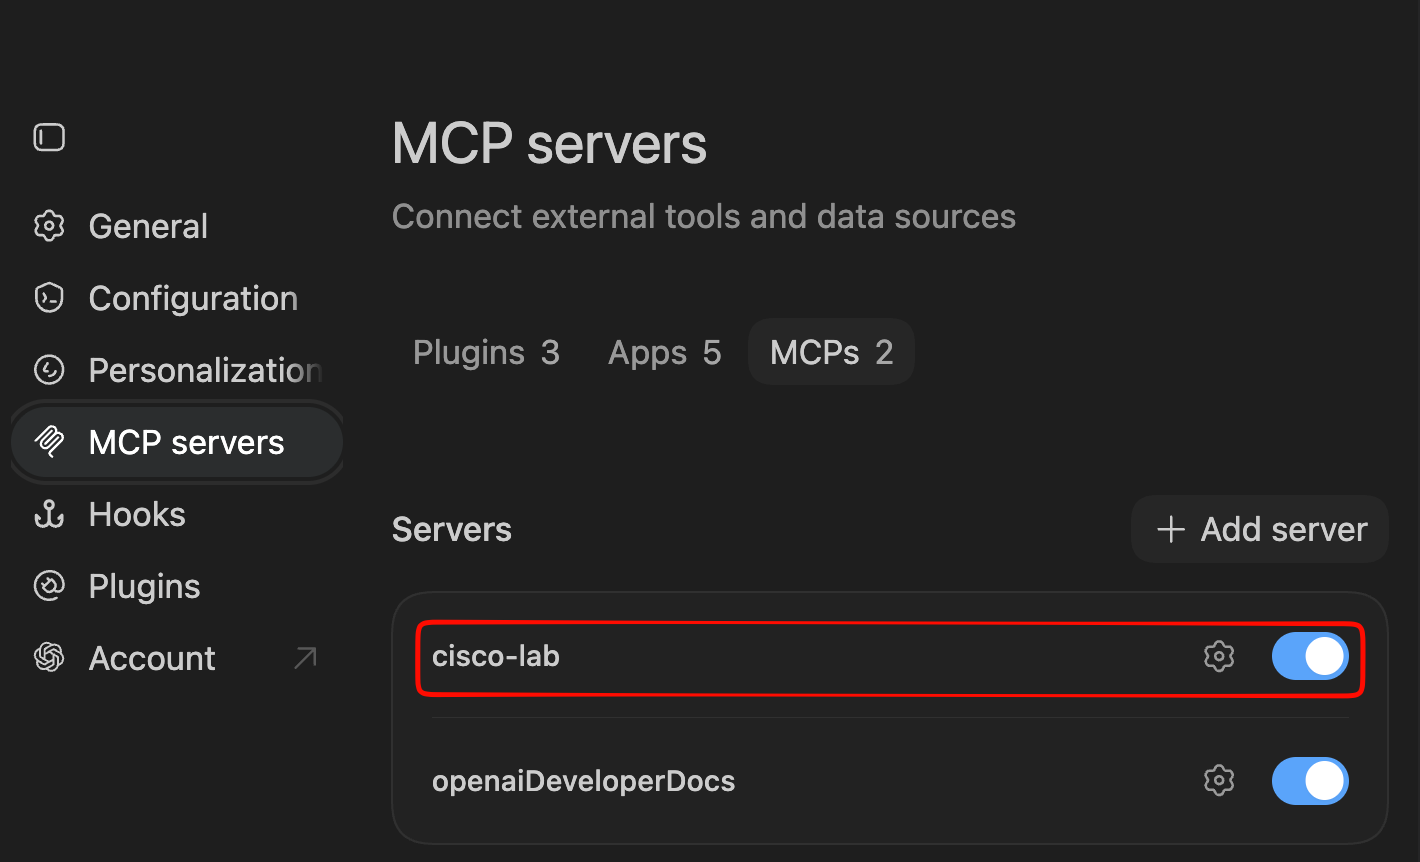
Task: Switch to the Apps 5 tab
Action: point(664,352)
